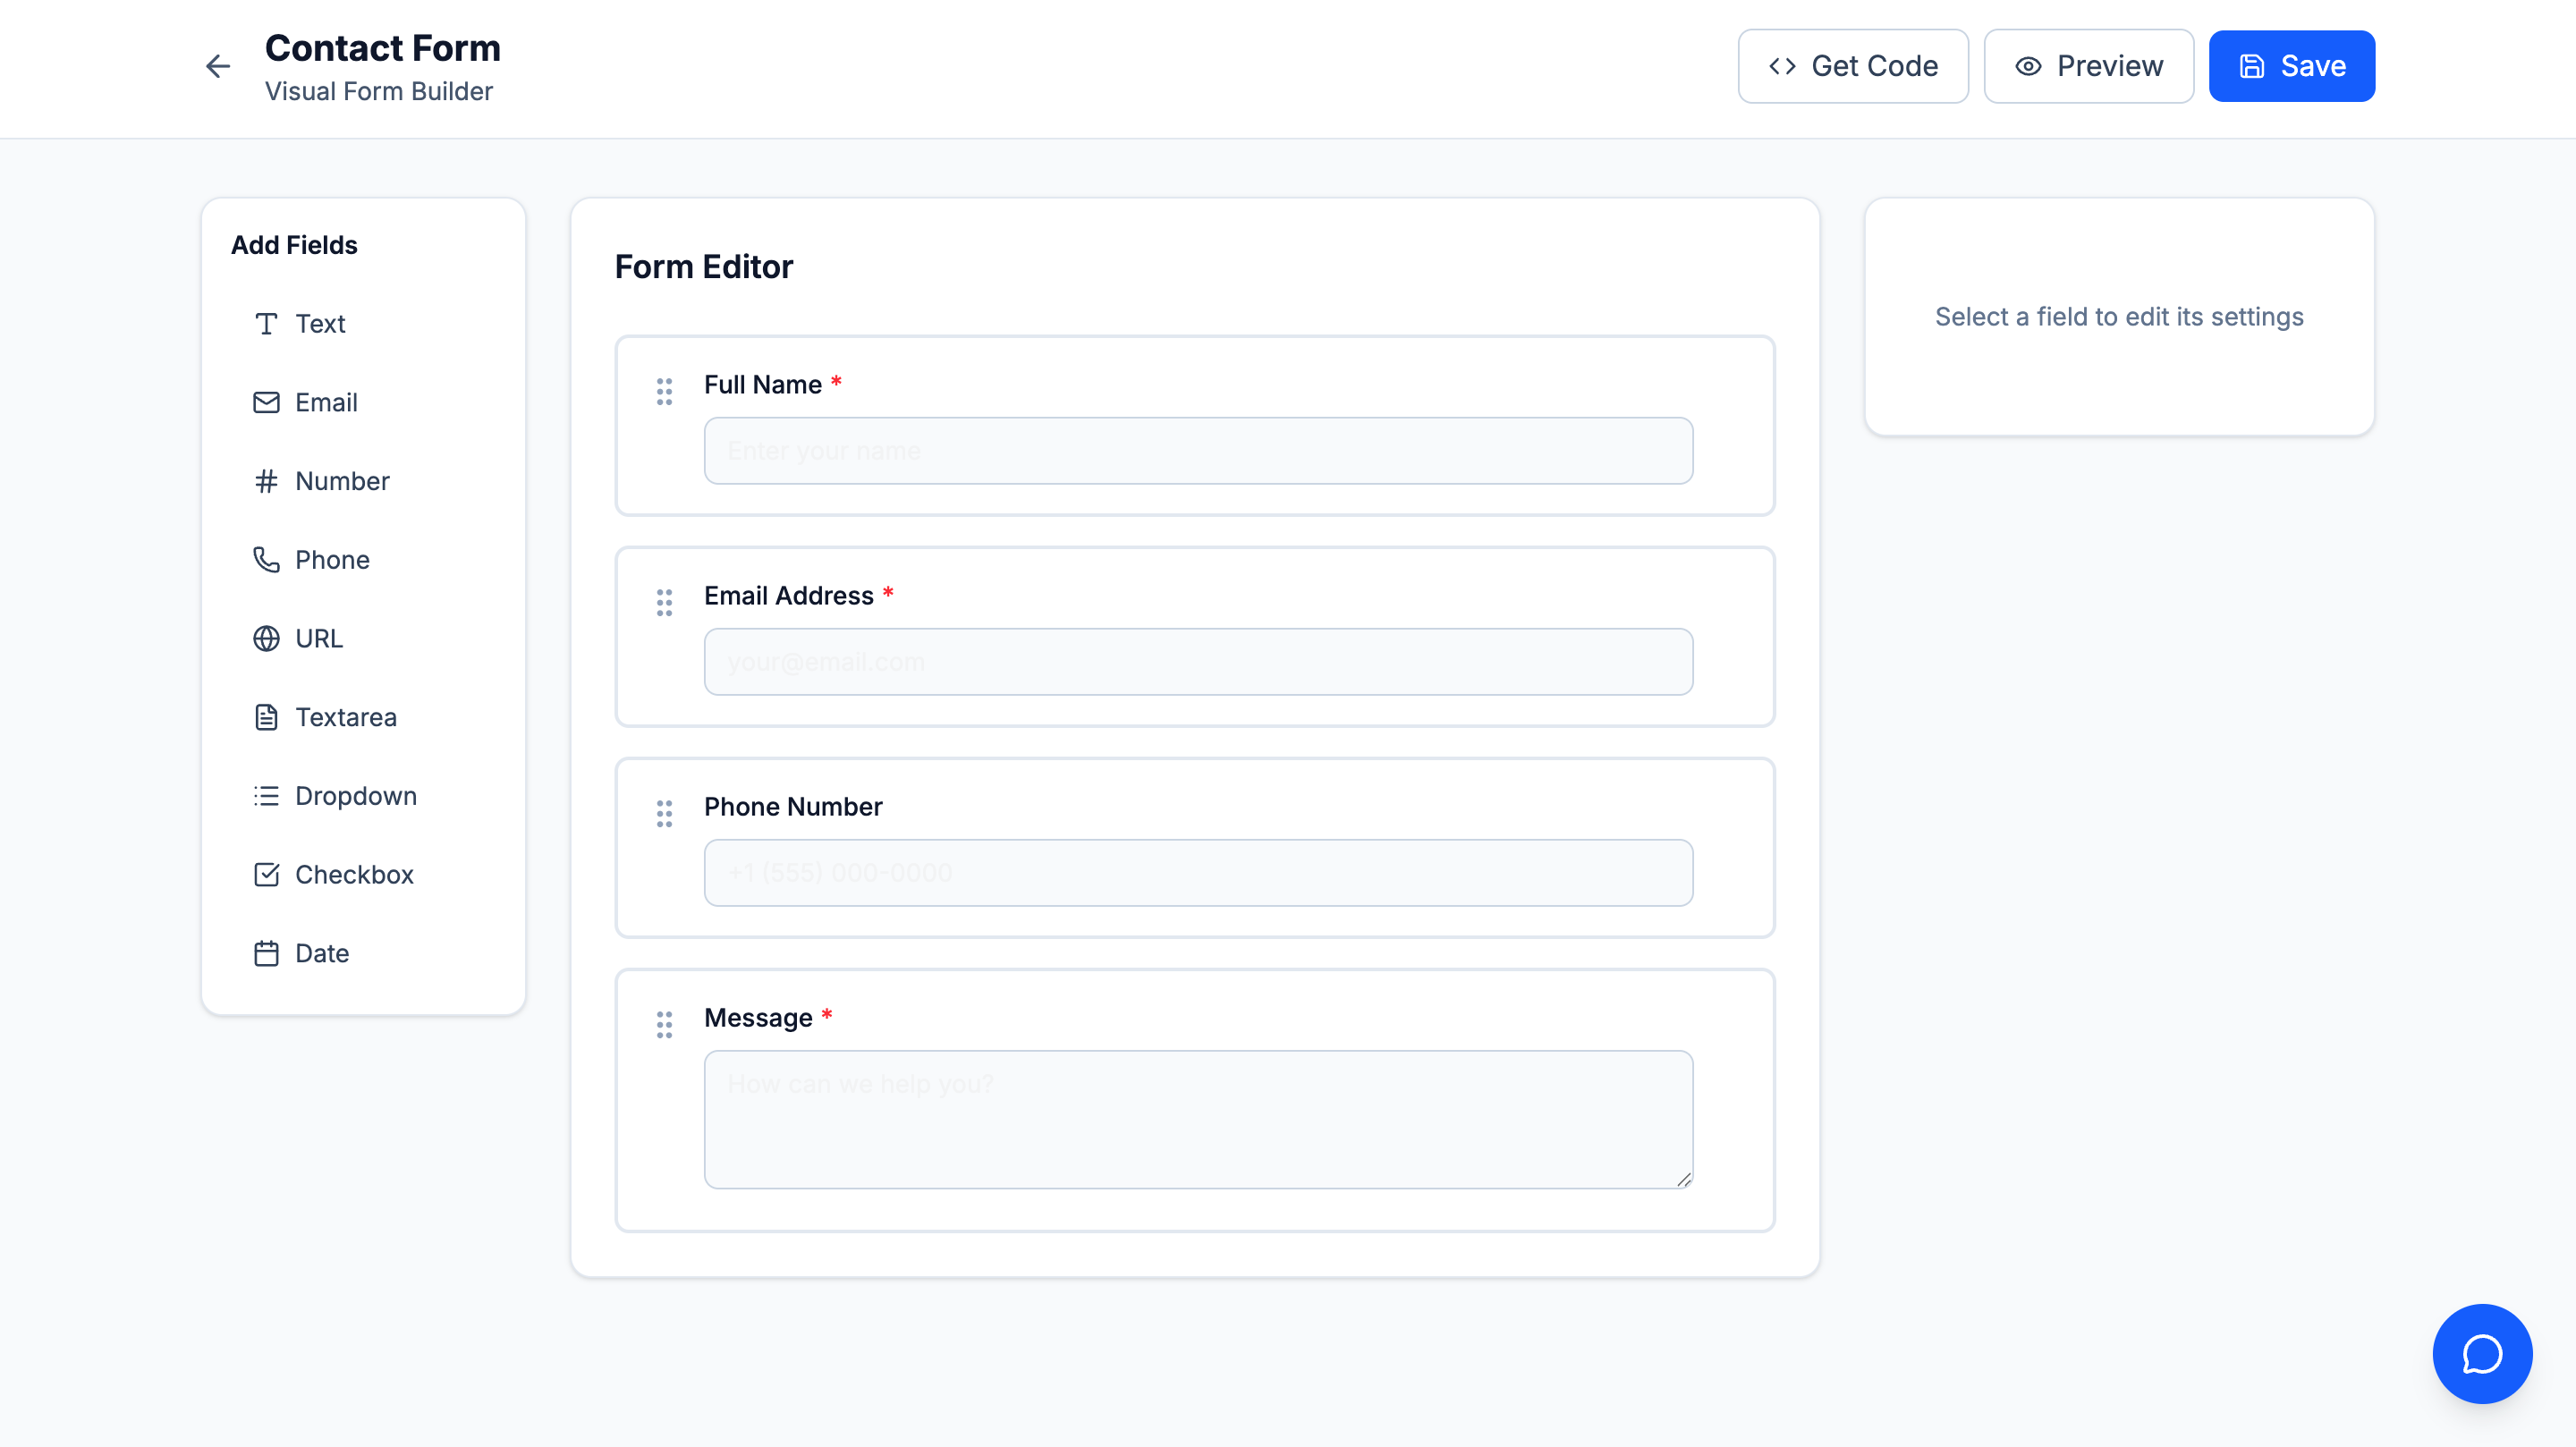The height and width of the screenshot is (1447, 2576).
Task: Click the back arrow next to Contact Form
Action: (217, 66)
